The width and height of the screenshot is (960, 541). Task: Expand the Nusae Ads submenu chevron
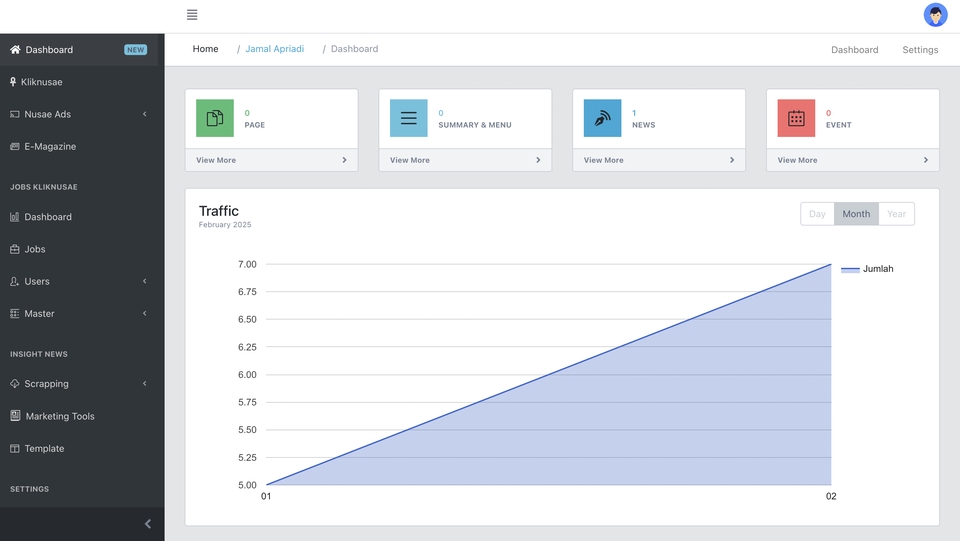(x=144, y=114)
